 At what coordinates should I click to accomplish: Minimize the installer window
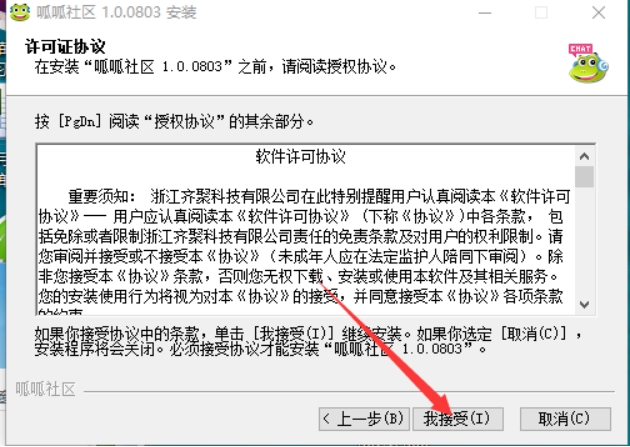click(x=485, y=13)
